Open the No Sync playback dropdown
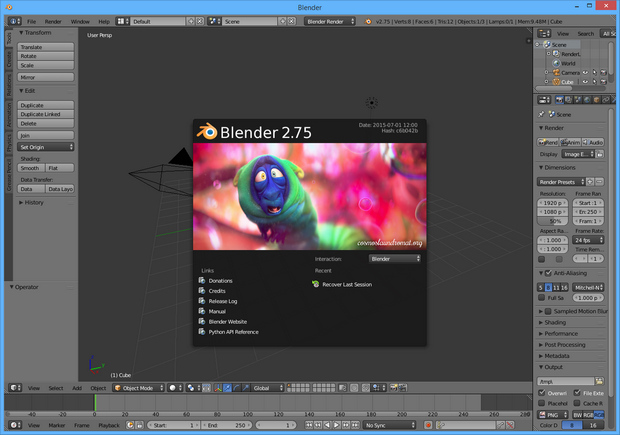This screenshot has height=435, width=620. (389, 425)
